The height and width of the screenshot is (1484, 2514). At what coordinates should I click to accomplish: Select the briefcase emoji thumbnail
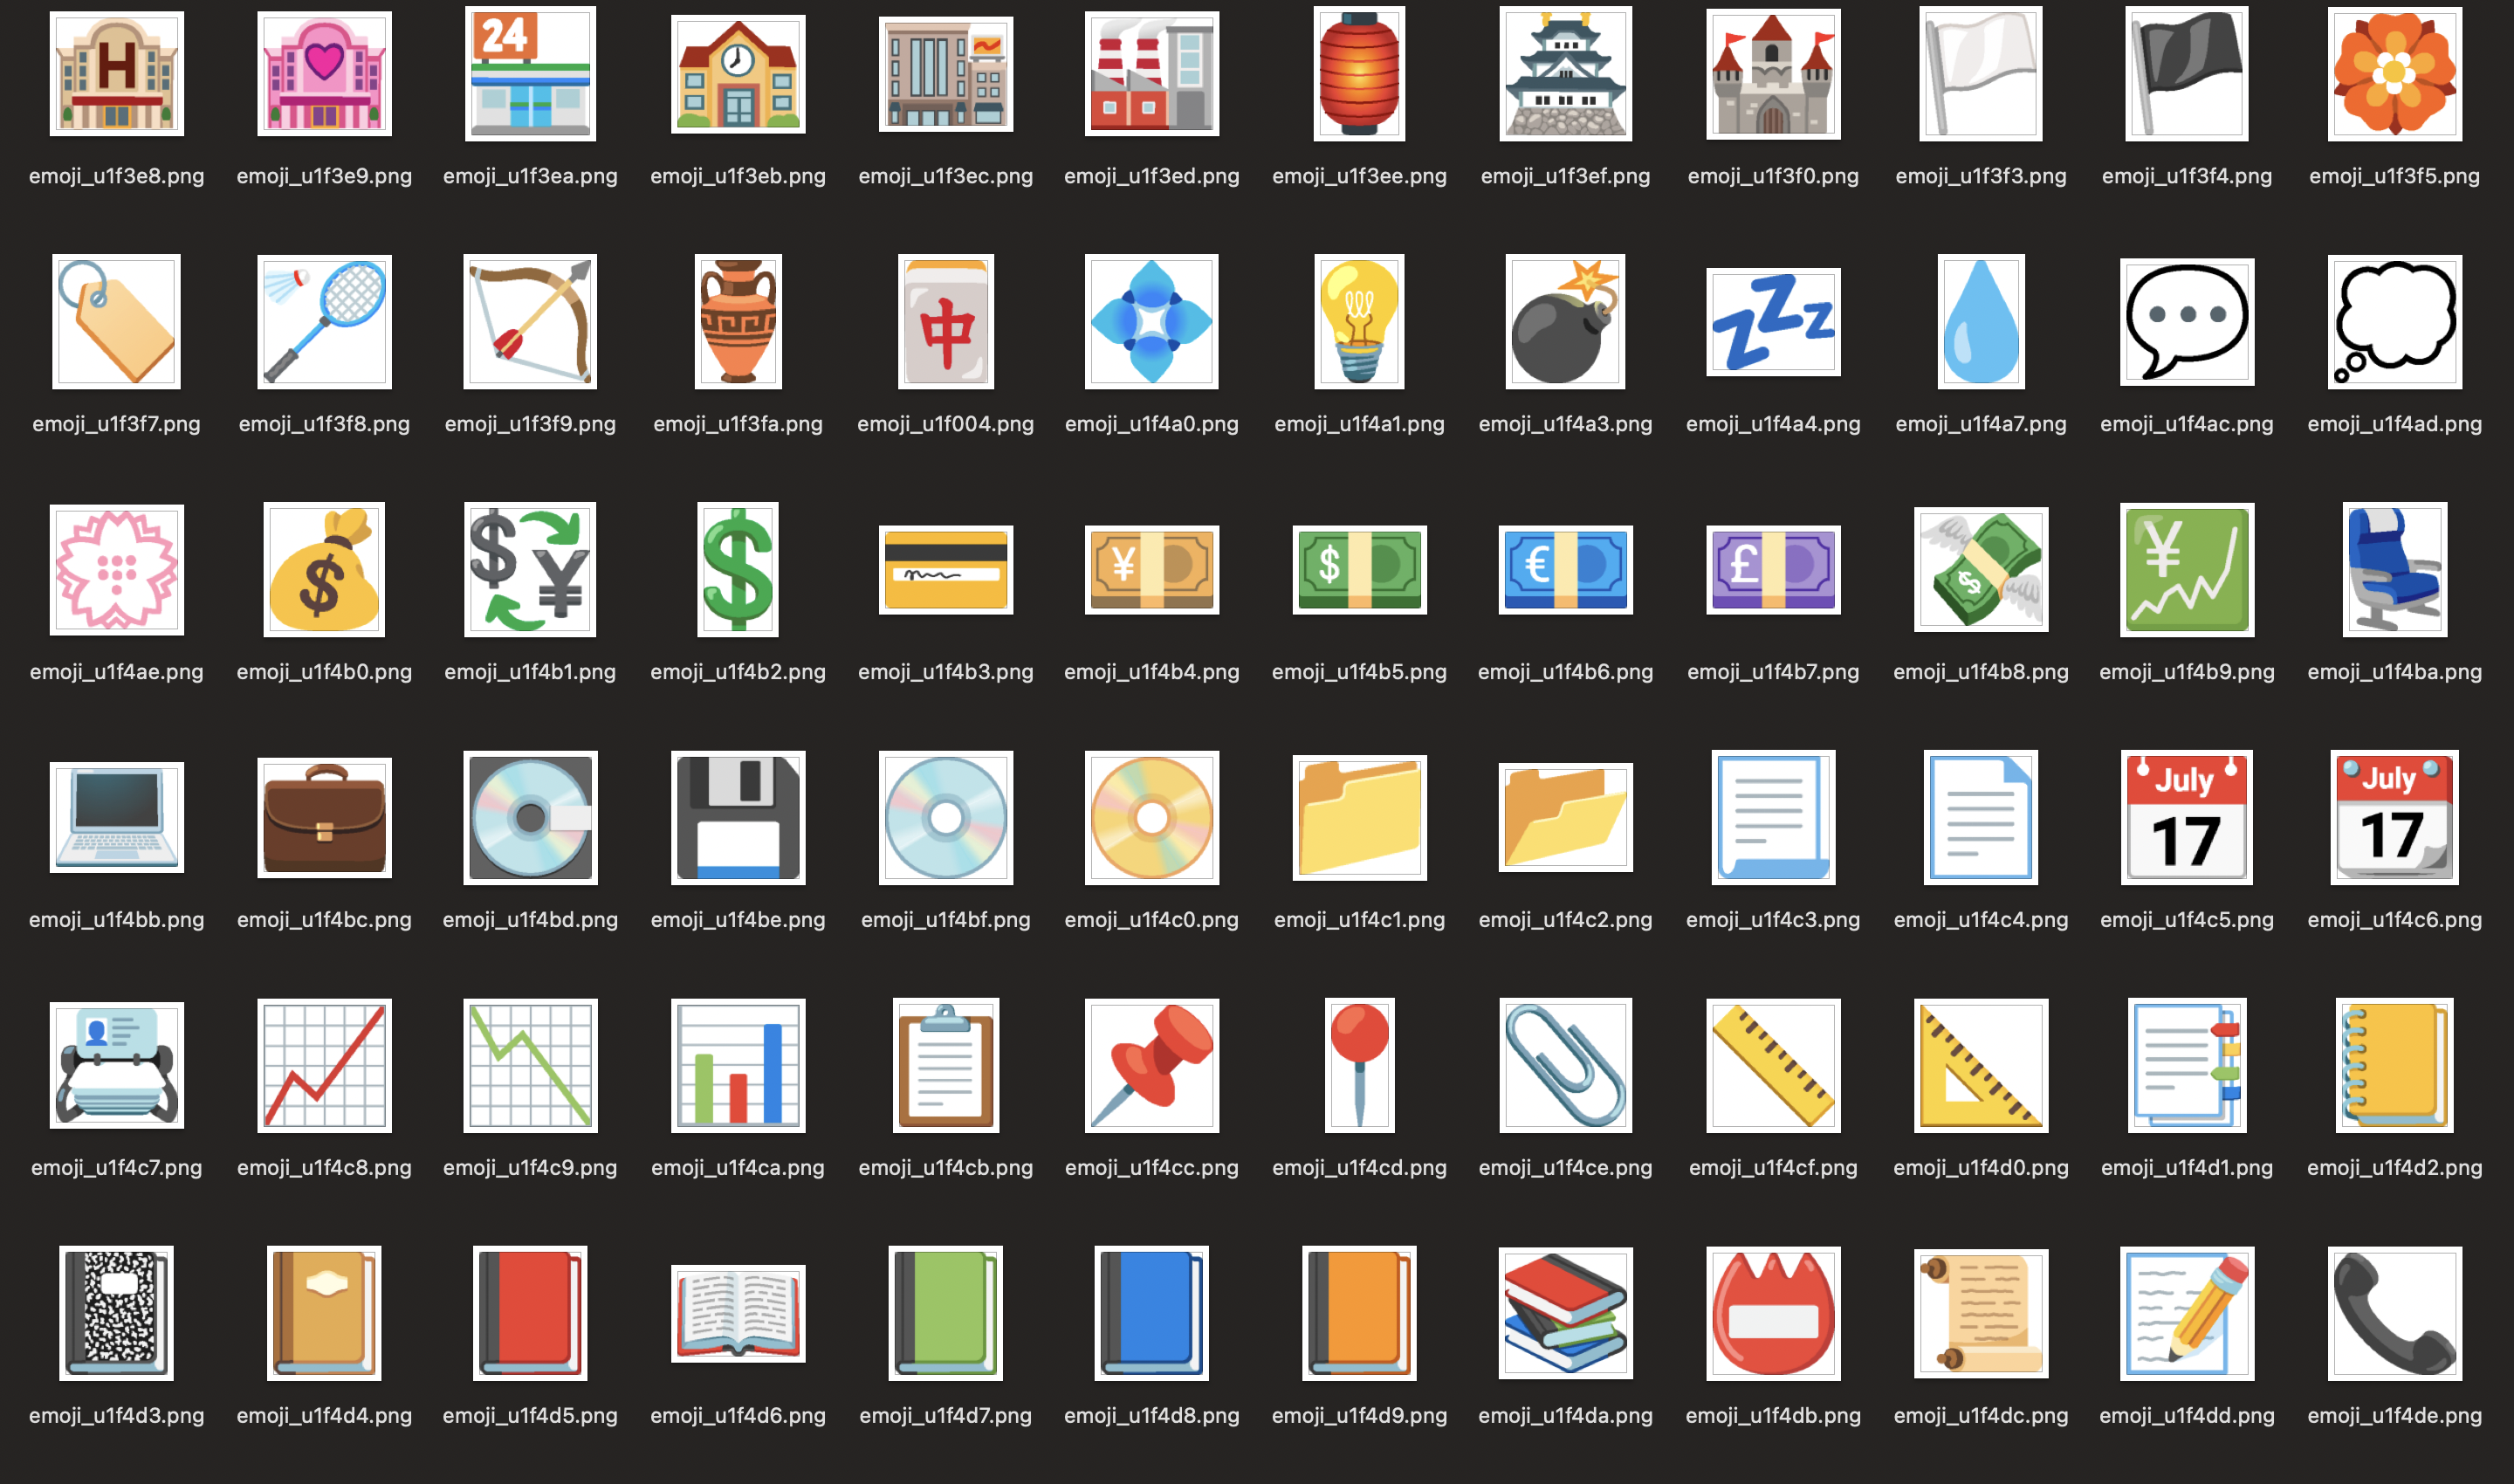click(324, 818)
